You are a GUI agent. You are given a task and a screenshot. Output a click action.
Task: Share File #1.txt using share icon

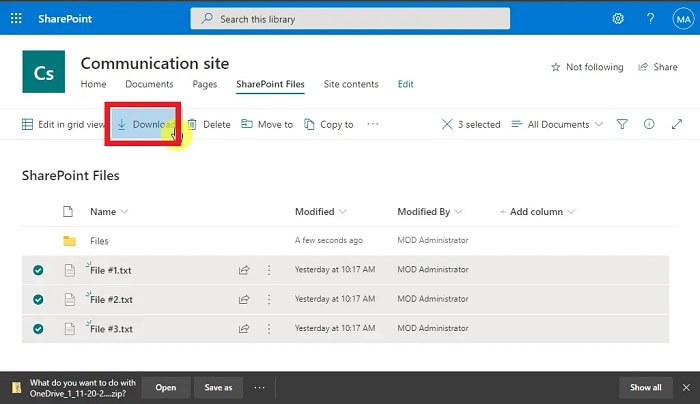click(x=243, y=270)
